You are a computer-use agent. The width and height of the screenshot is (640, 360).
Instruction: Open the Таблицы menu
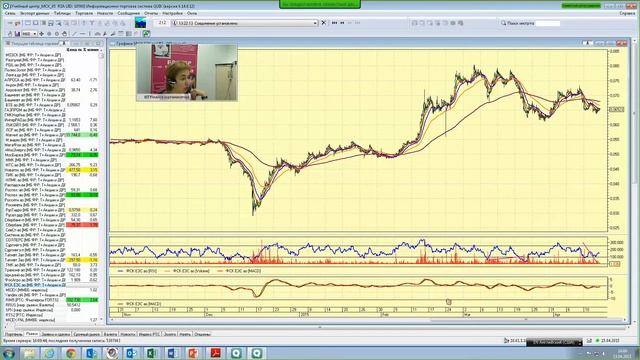(62, 13)
